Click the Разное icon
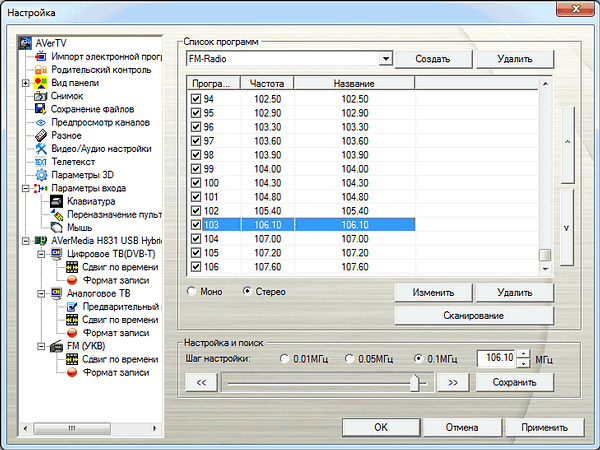The height and width of the screenshot is (450, 600). pos(41,135)
